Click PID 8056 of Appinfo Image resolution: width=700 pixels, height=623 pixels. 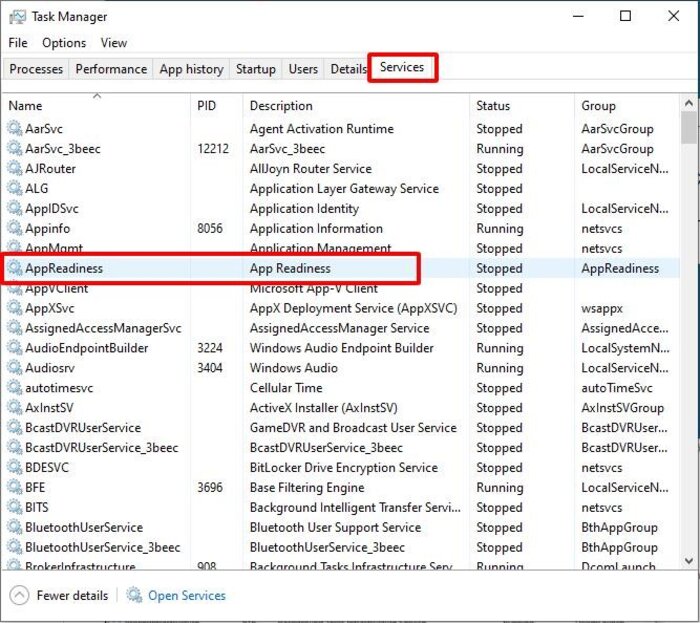point(210,228)
